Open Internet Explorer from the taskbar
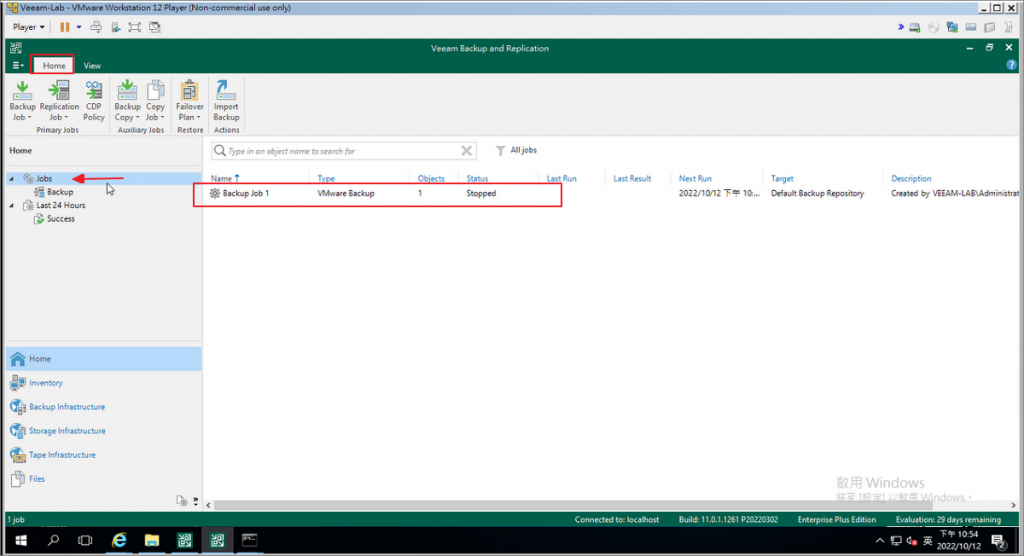 119,540
